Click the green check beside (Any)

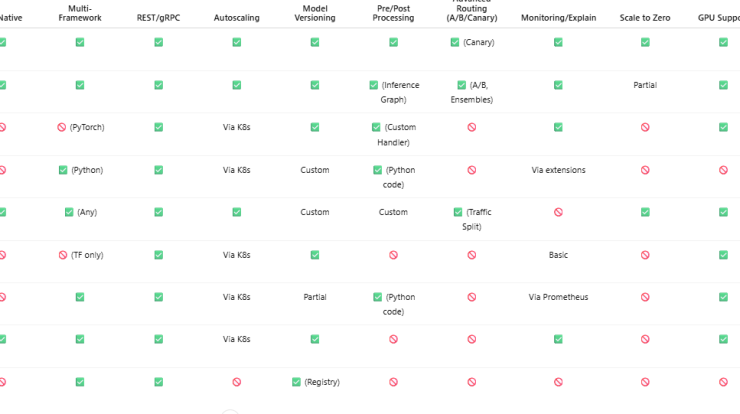click(69, 212)
